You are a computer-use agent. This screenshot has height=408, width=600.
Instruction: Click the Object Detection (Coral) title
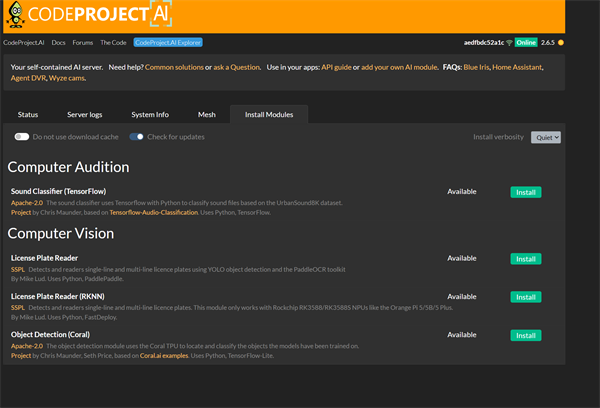click(x=50, y=335)
